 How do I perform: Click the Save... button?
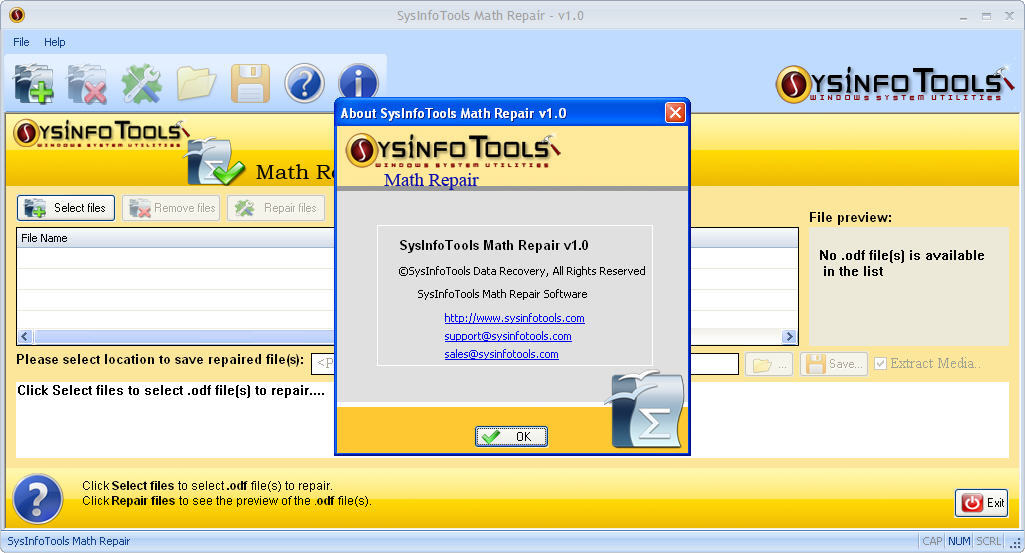(x=834, y=364)
